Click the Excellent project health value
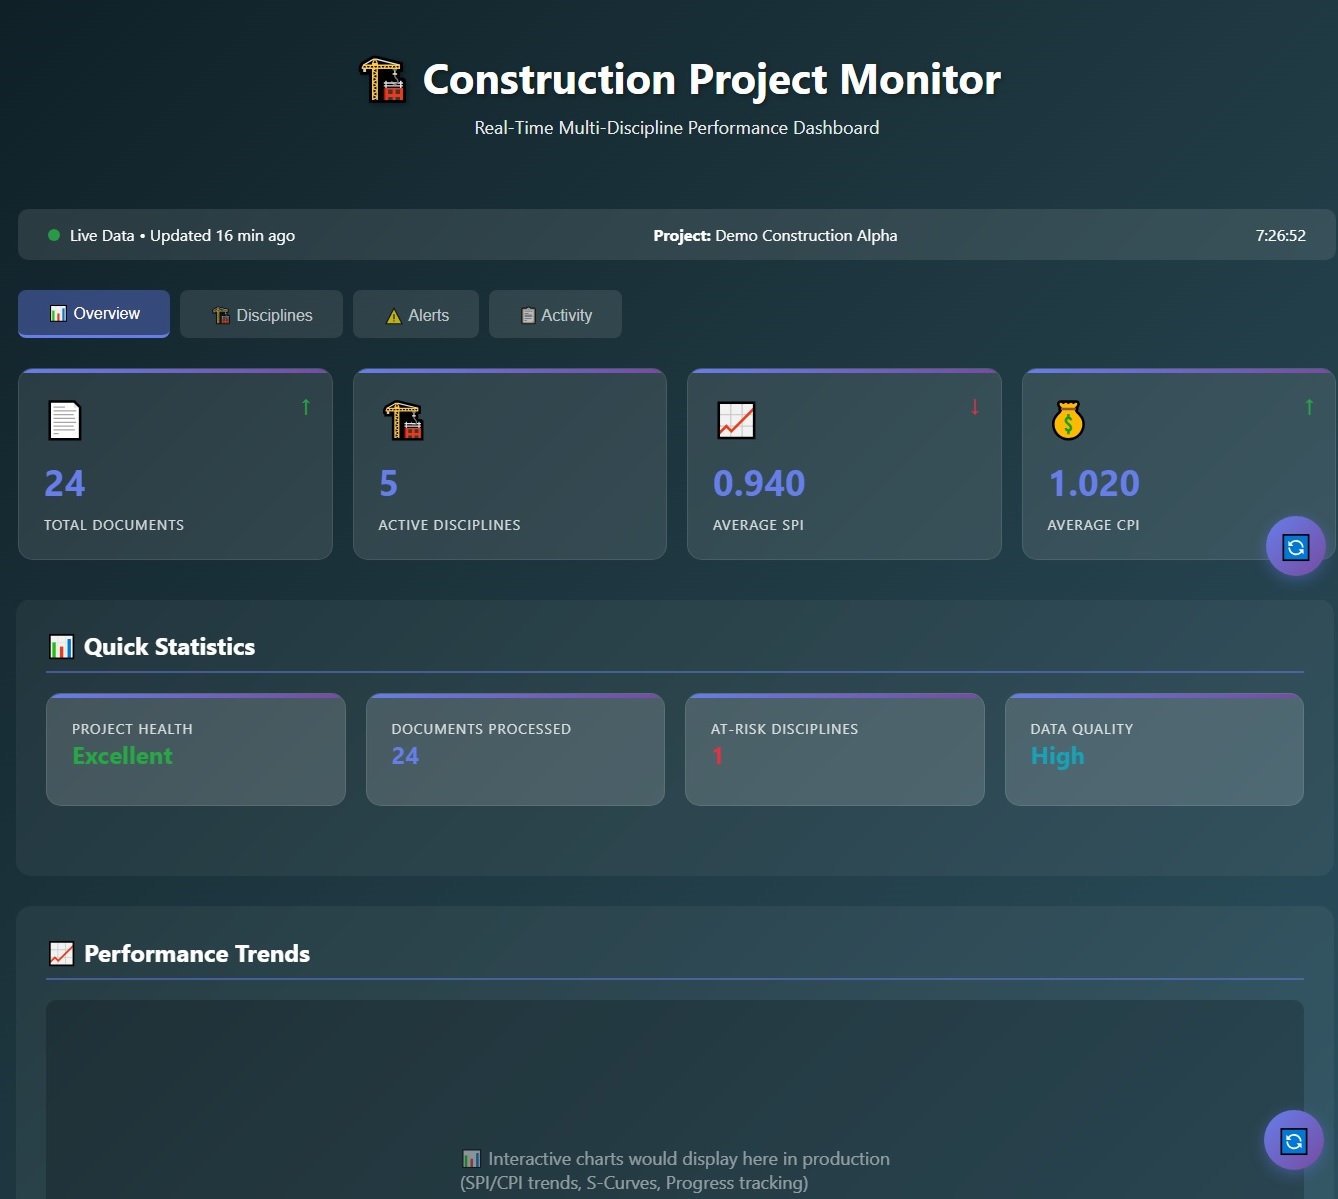Image resolution: width=1338 pixels, height=1199 pixels. pyautogui.click(x=122, y=756)
